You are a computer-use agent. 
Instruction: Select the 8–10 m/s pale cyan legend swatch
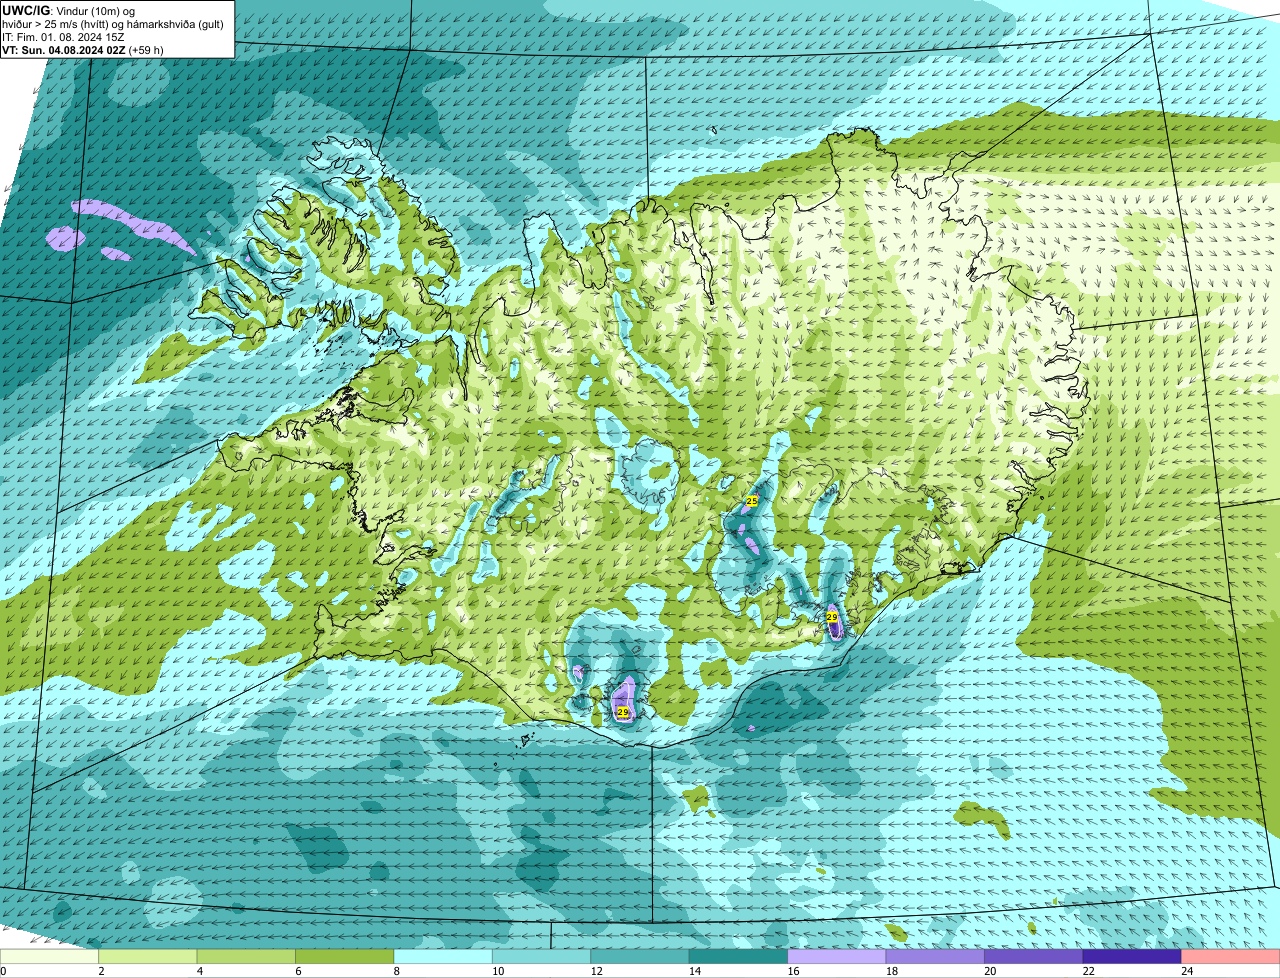click(443, 957)
